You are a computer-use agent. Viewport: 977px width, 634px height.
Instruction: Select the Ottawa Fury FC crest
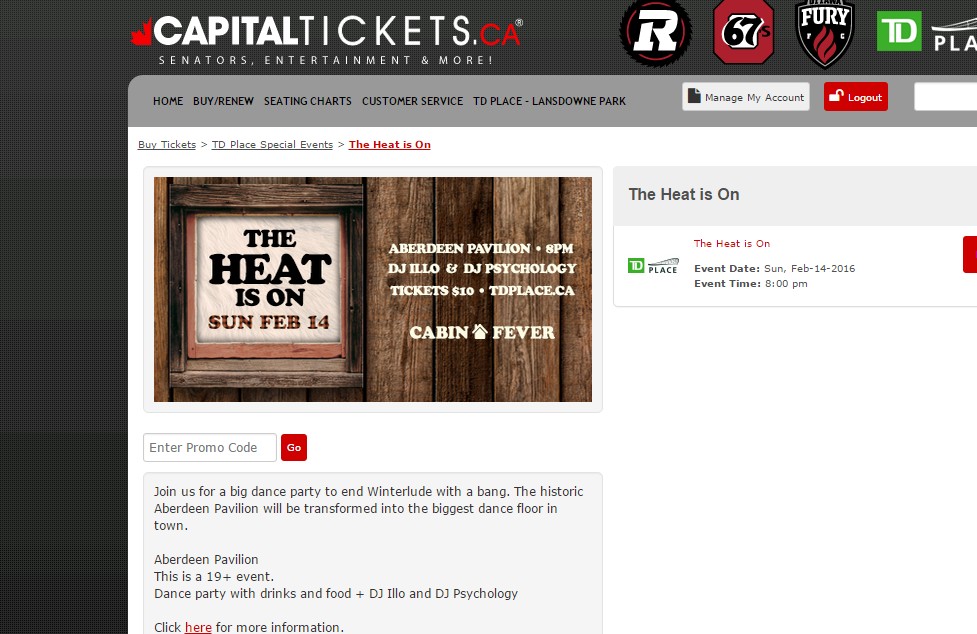tap(825, 33)
